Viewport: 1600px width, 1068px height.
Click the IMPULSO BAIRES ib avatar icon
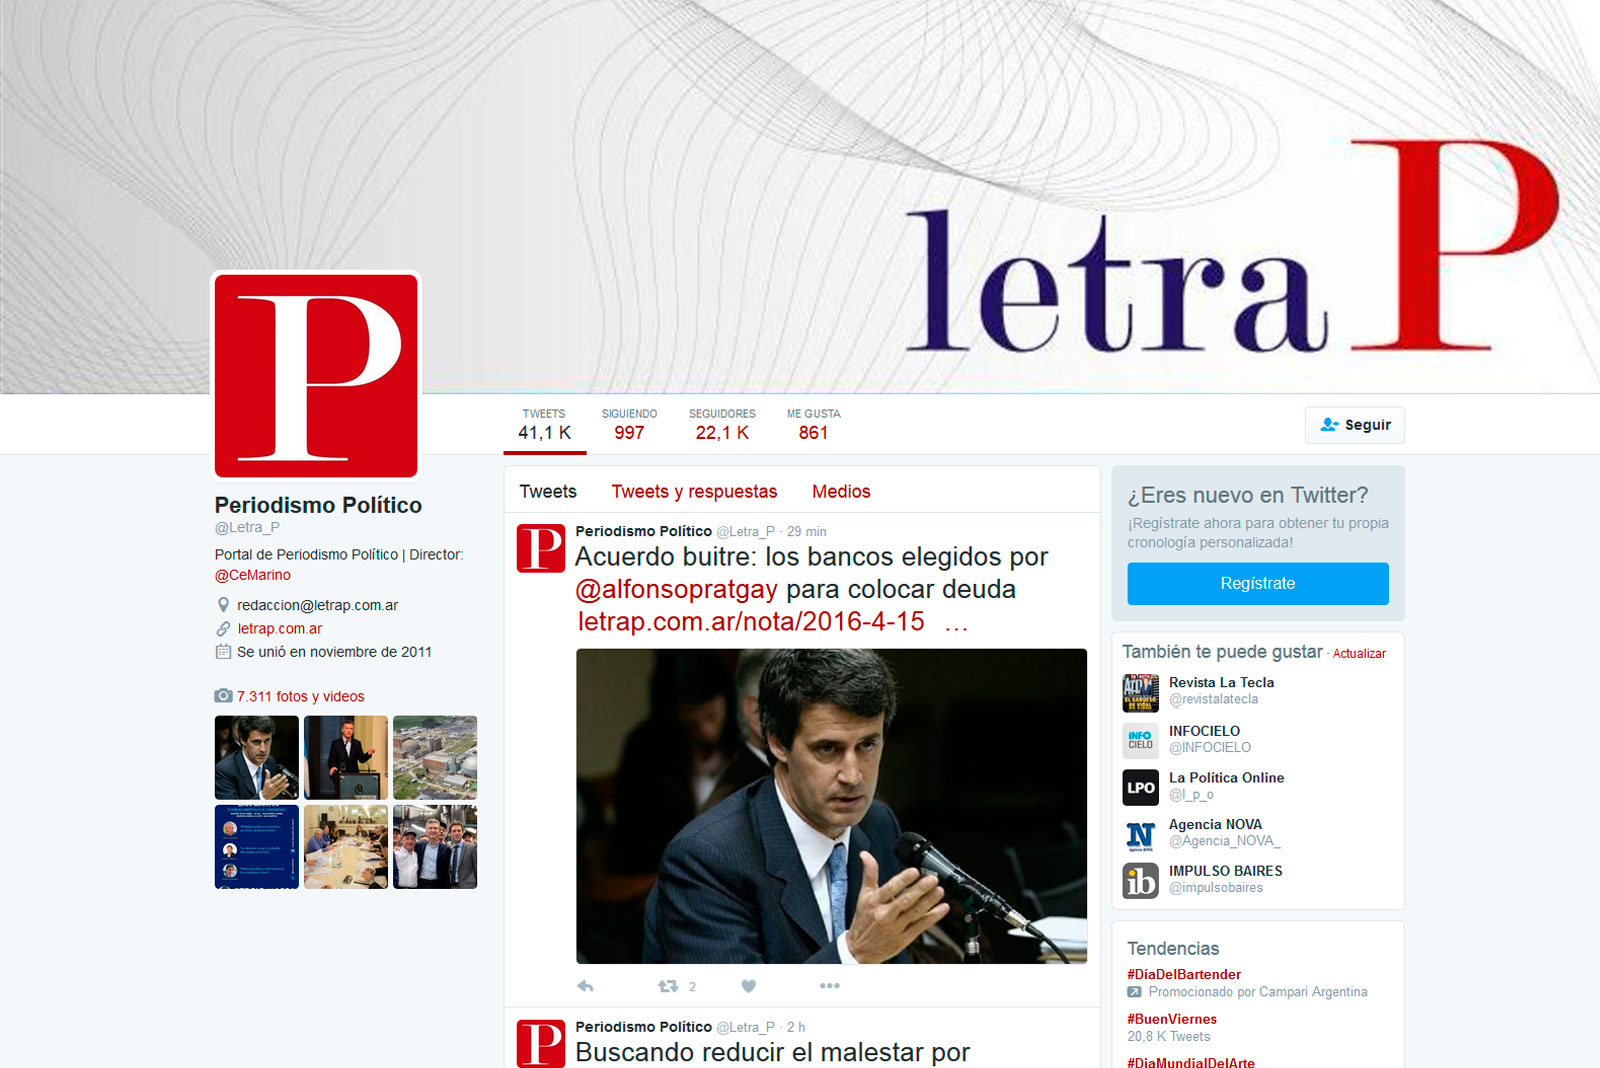[x=1141, y=881]
